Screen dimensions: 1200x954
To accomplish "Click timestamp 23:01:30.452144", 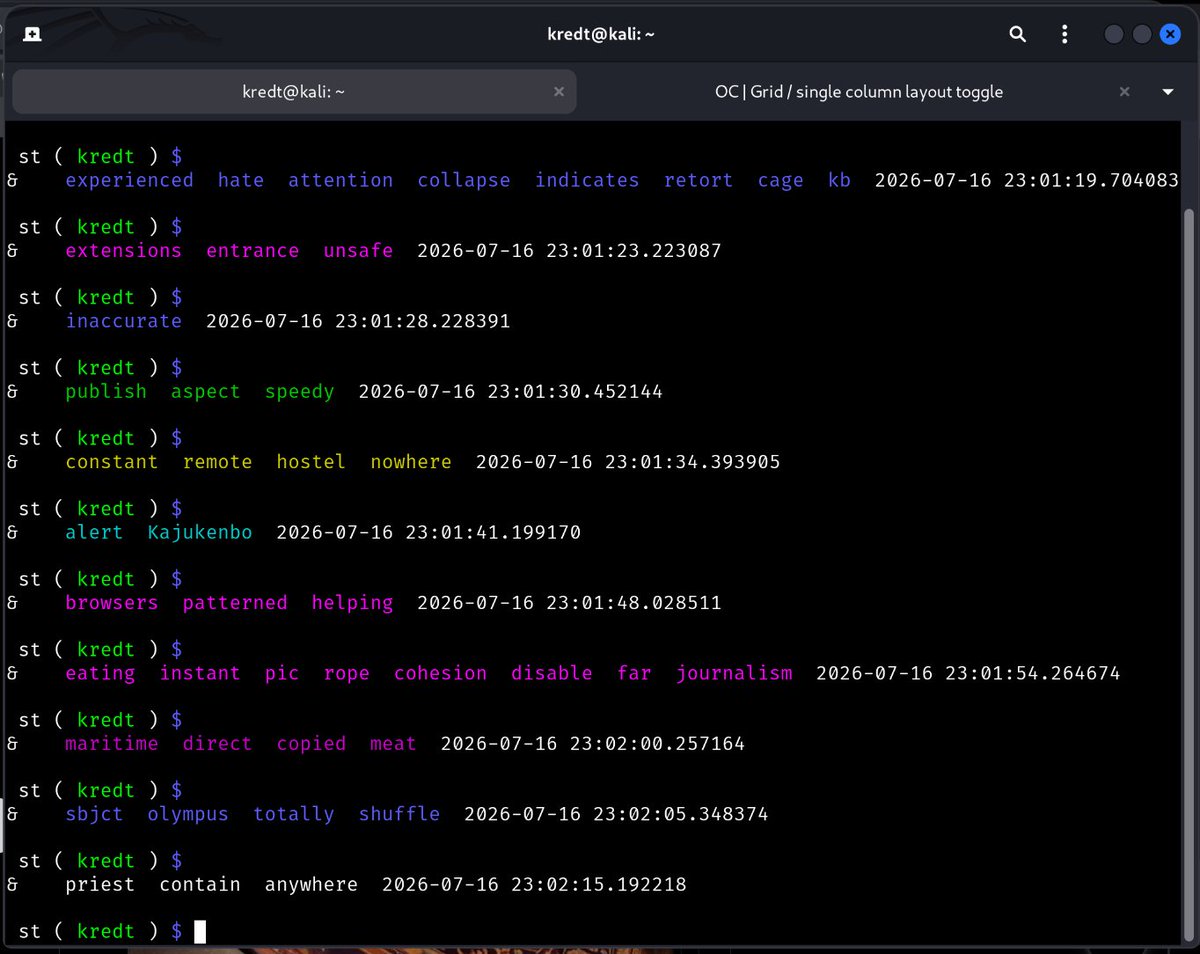I will point(575,392).
